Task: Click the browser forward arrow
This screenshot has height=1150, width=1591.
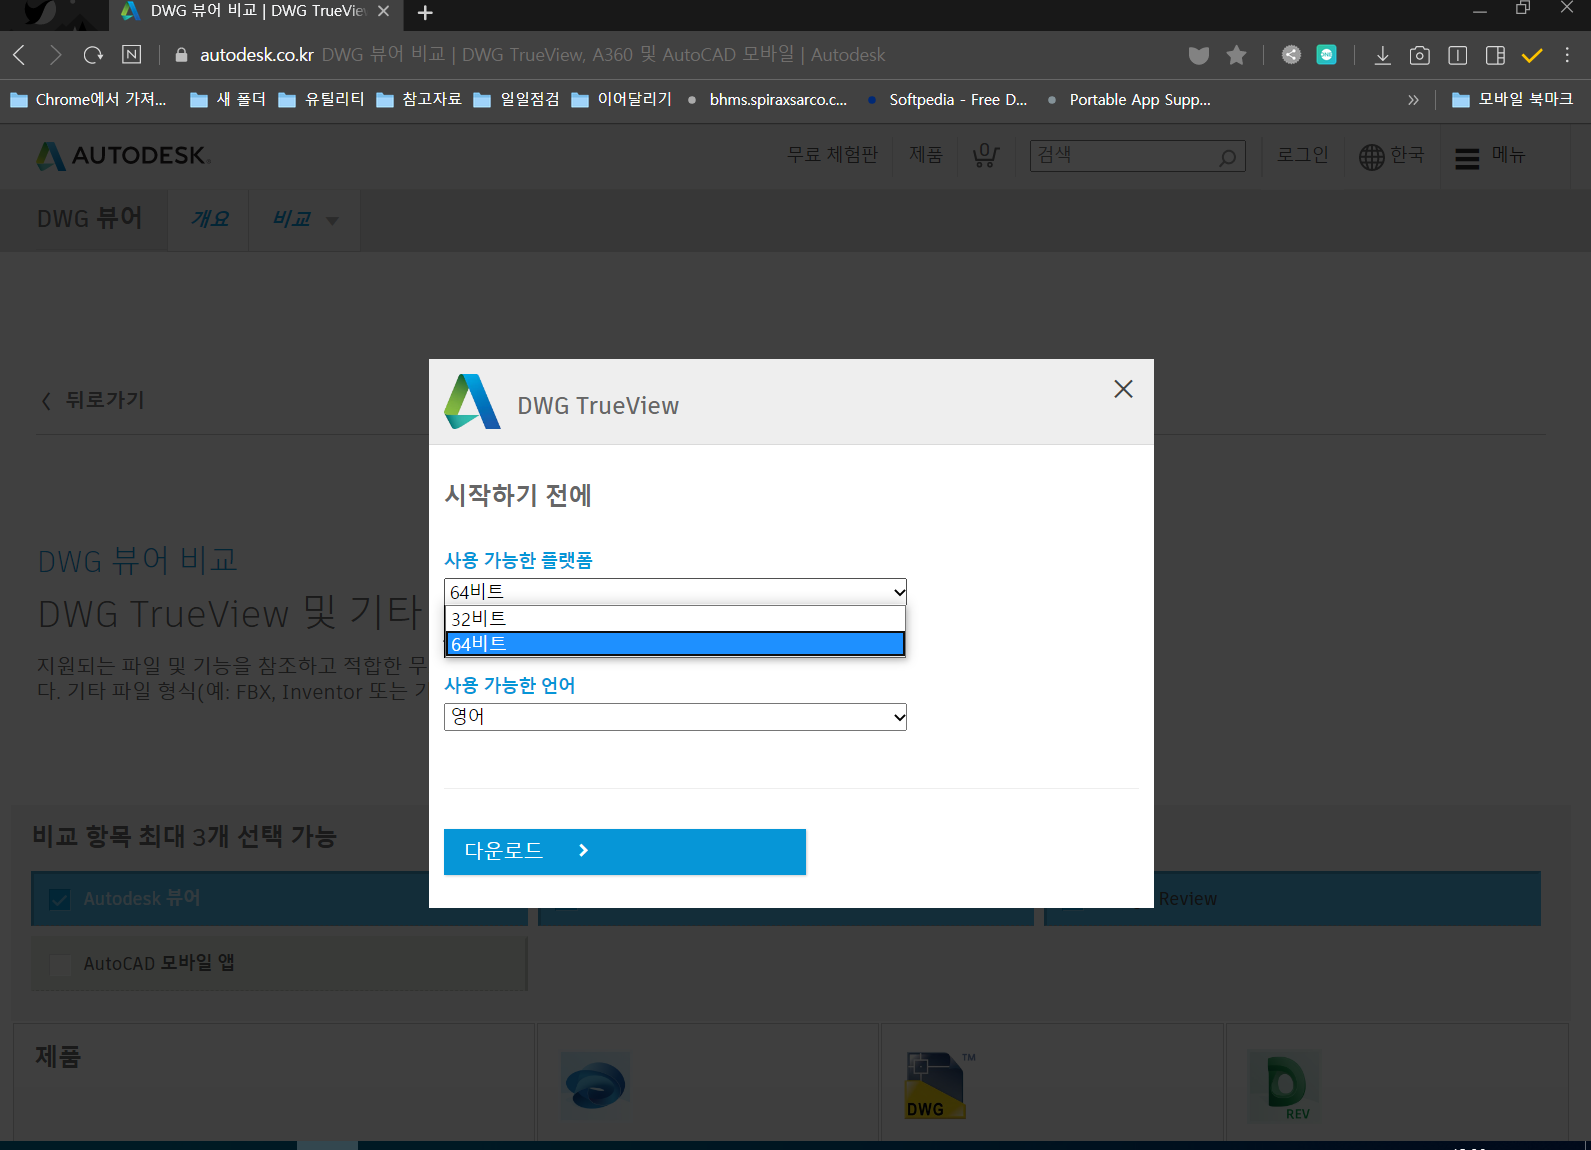Action: pyautogui.click(x=56, y=55)
